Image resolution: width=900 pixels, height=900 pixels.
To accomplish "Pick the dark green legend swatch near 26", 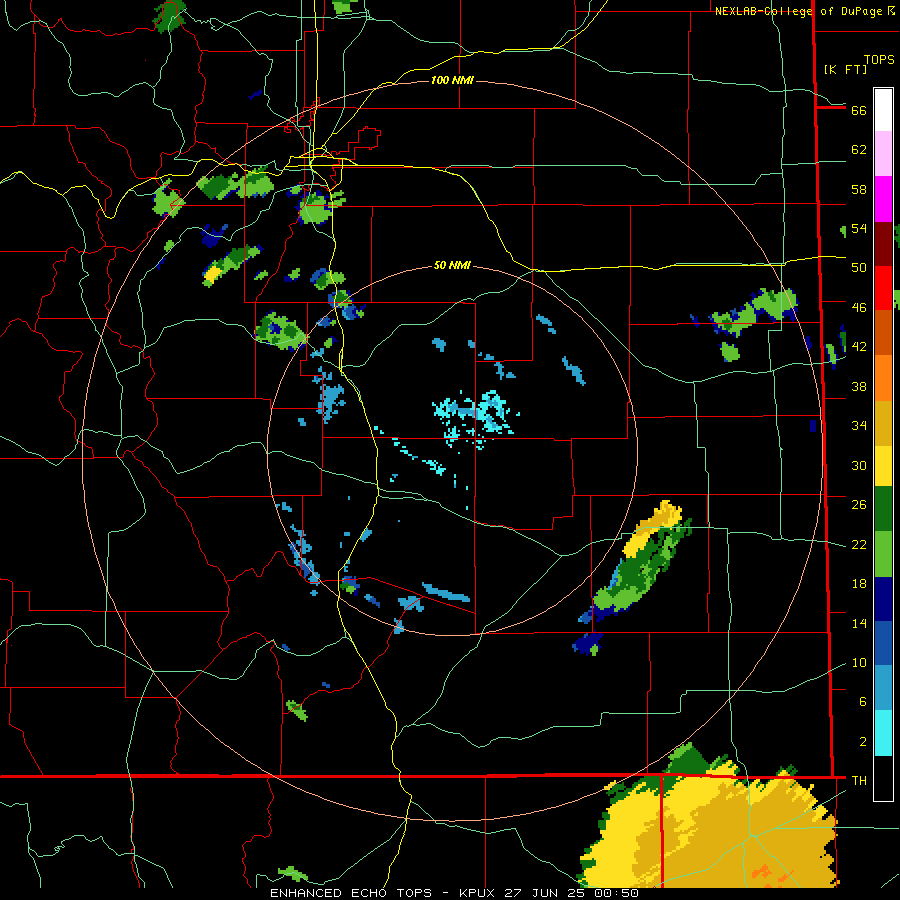I will [883, 509].
